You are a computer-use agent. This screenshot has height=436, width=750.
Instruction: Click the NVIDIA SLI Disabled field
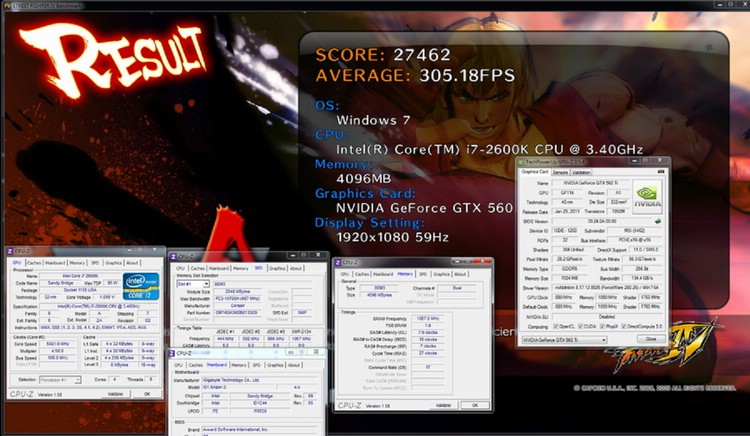pyautogui.click(x=607, y=316)
